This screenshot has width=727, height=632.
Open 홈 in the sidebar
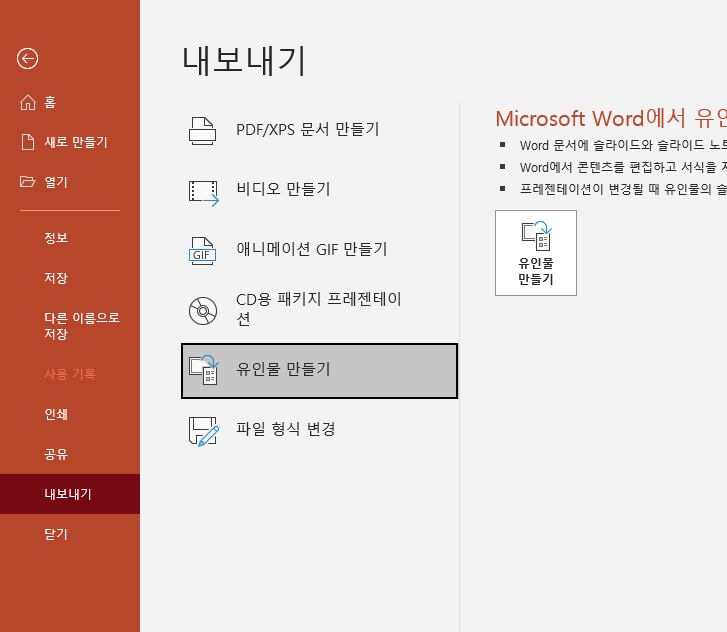70,102
